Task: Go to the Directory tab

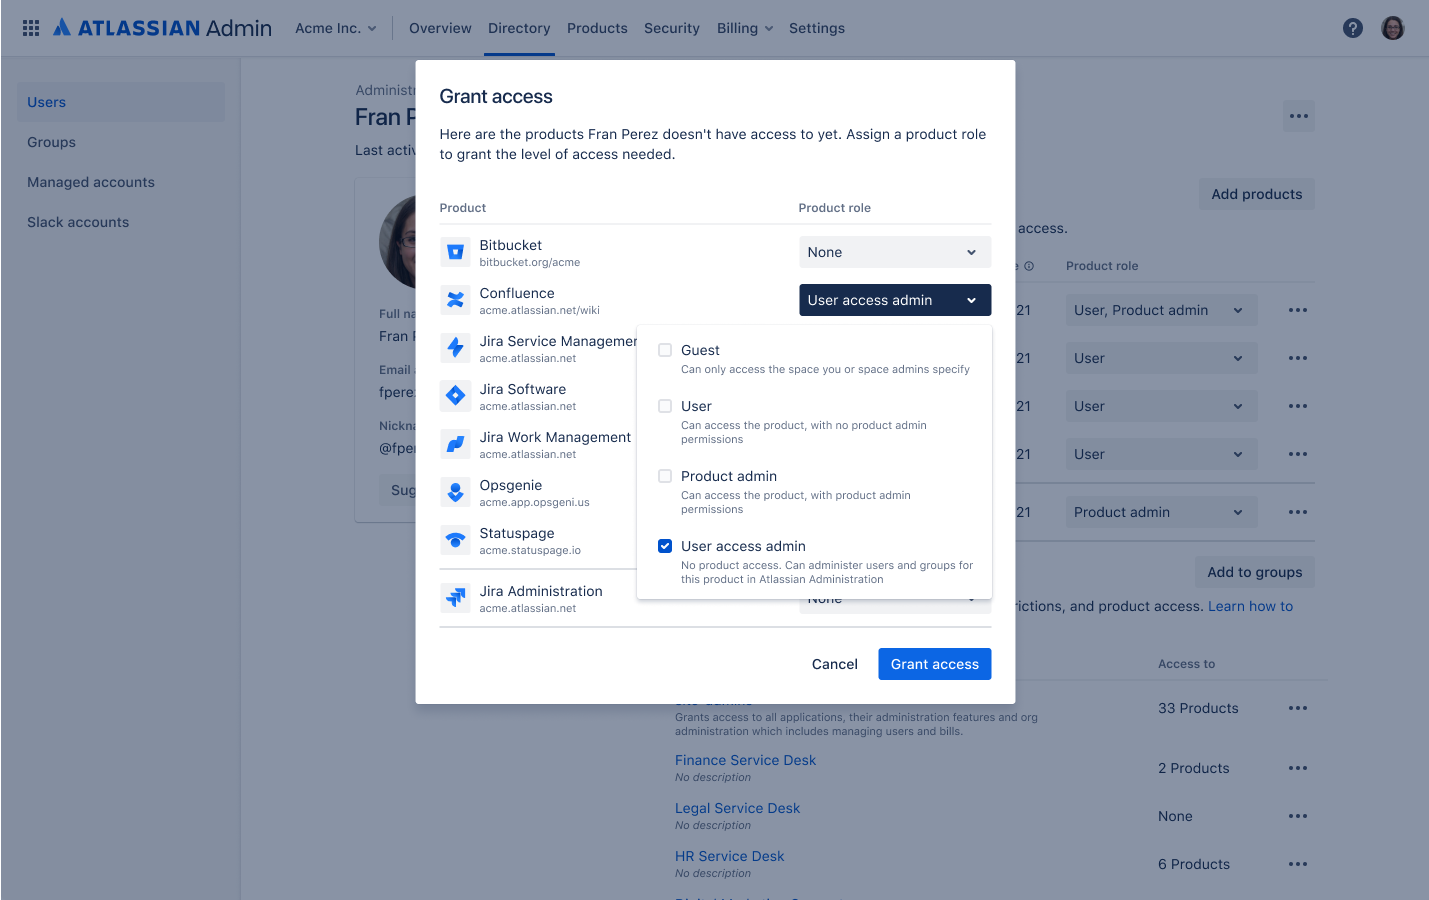Action: coord(519,28)
